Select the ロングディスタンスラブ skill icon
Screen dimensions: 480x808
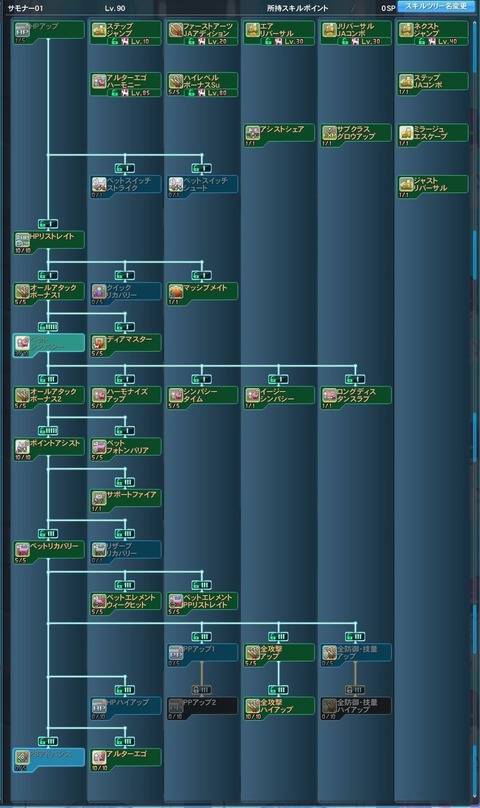click(x=329, y=395)
